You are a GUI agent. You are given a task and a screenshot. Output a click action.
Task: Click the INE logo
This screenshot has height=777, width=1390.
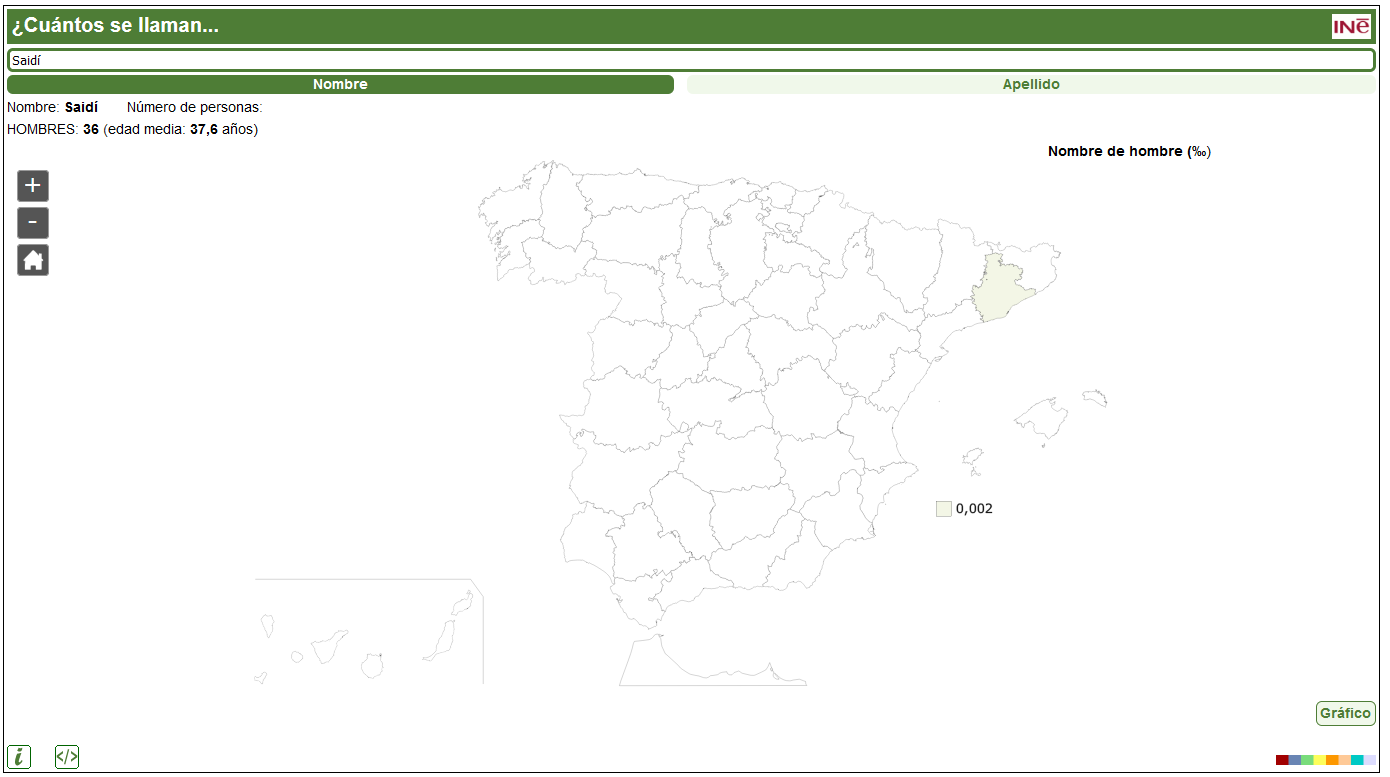tap(1351, 26)
